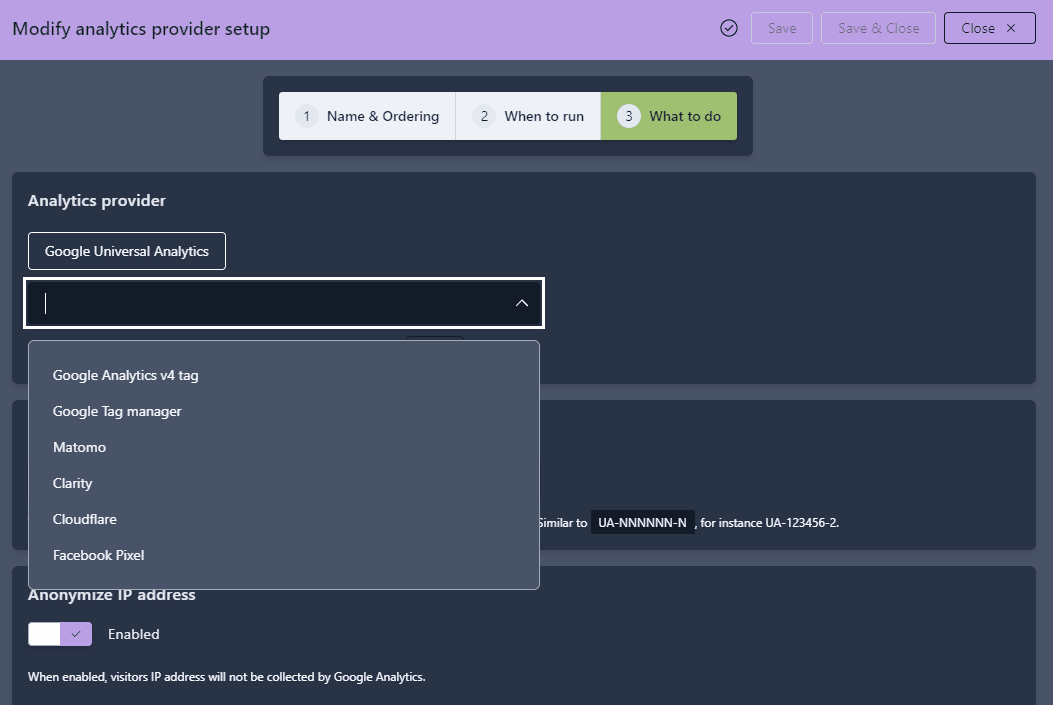
Task: Close the analytics provider setup dialog
Action: point(989,28)
